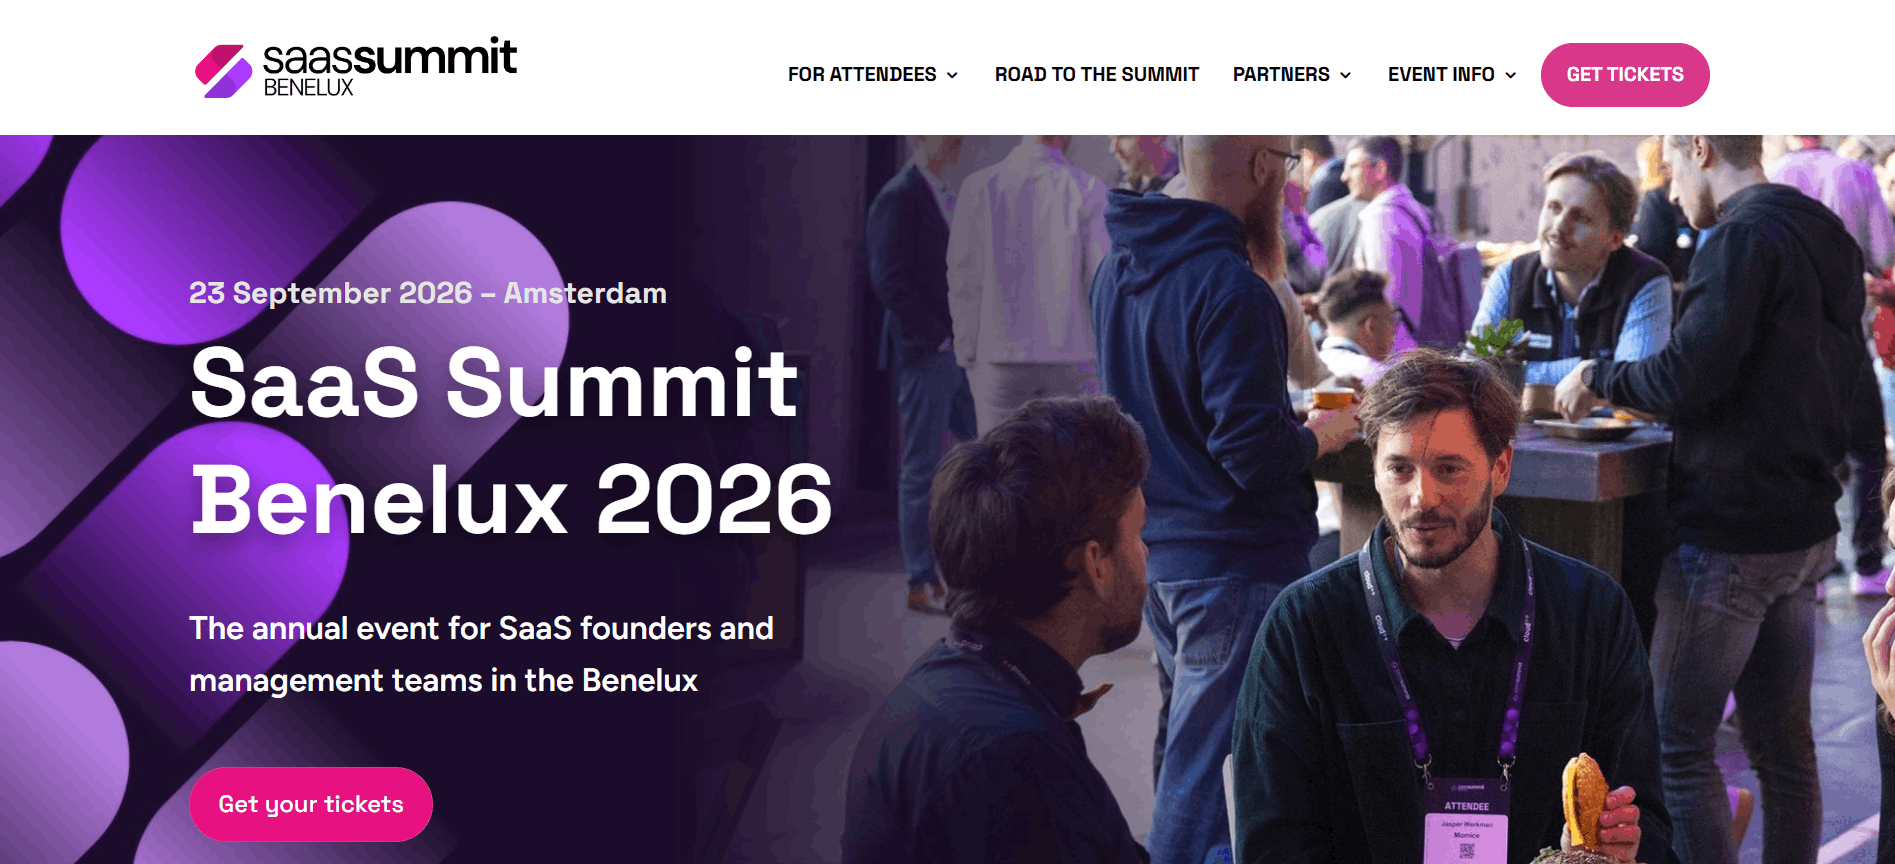Click the Get your tickets hero button
The height and width of the screenshot is (864, 1895).
coord(311,804)
